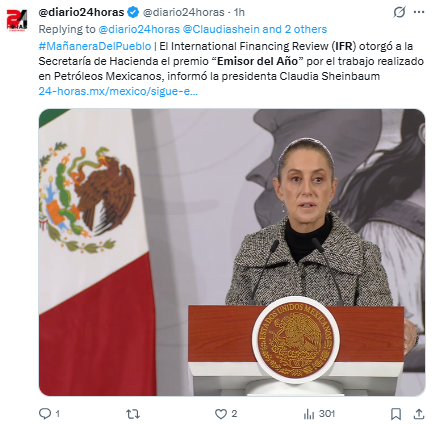Screen dimensions: 432x425
Task: Expand "and 2 others" recipients
Action: tap(295, 29)
